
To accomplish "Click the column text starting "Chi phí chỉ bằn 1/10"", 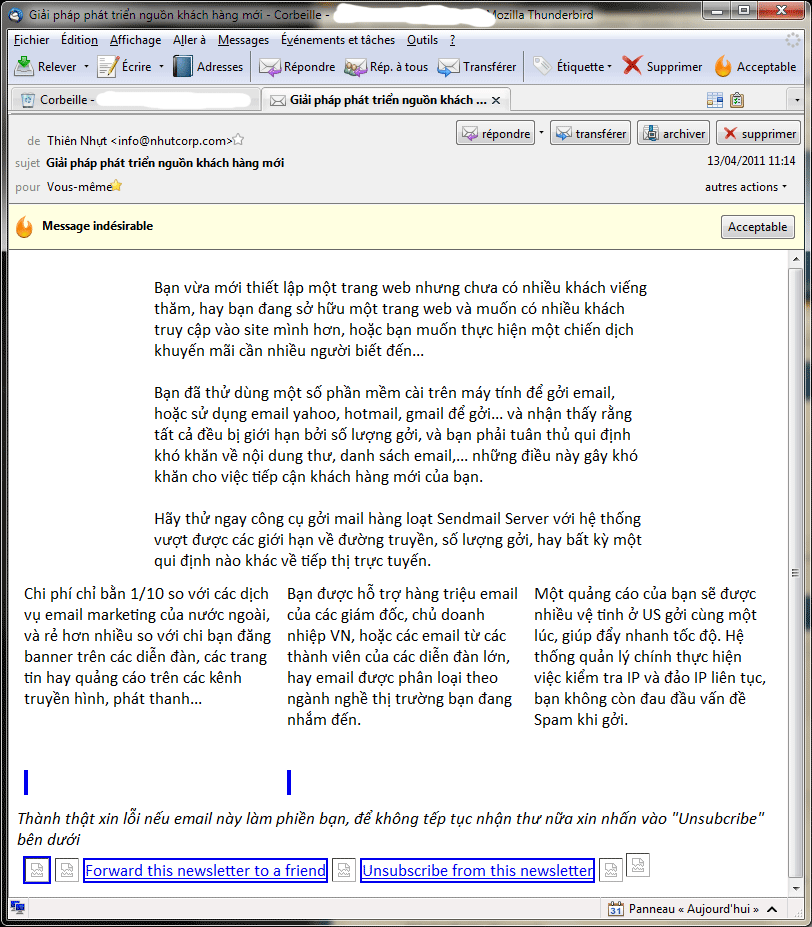I will (147, 646).
